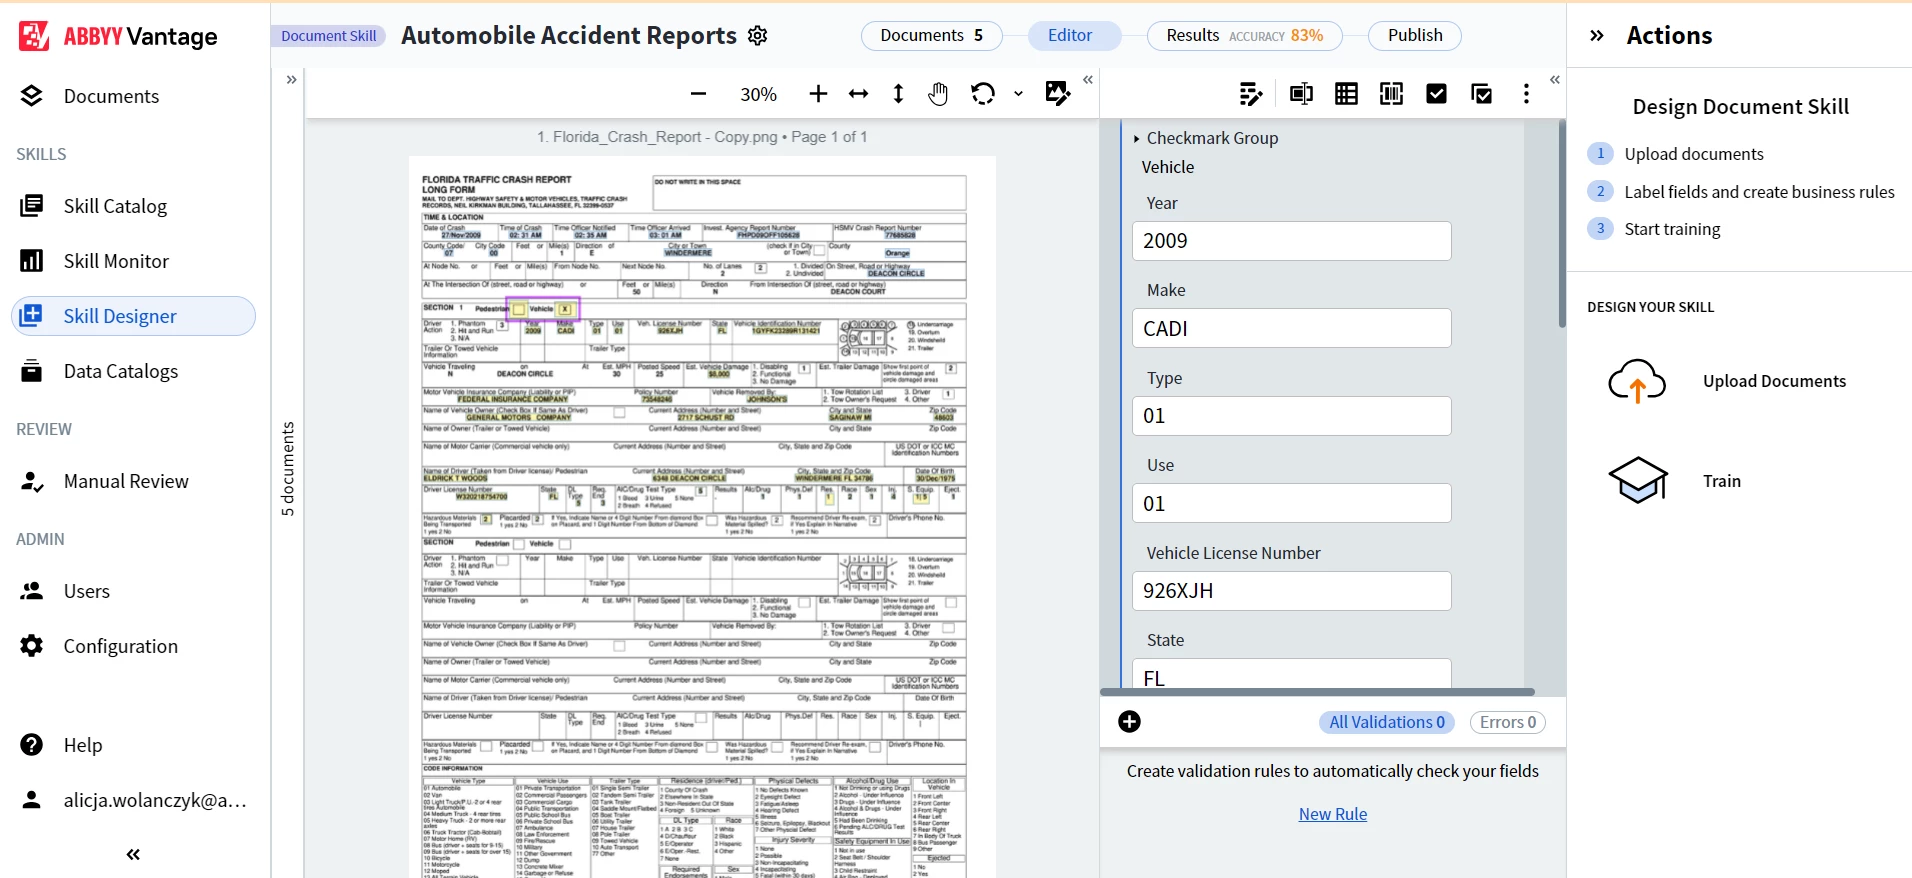The width and height of the screenshot is (1912, 878).
Task: Select step 2 Label fields and business rules
Action: tap(1741, 192)
